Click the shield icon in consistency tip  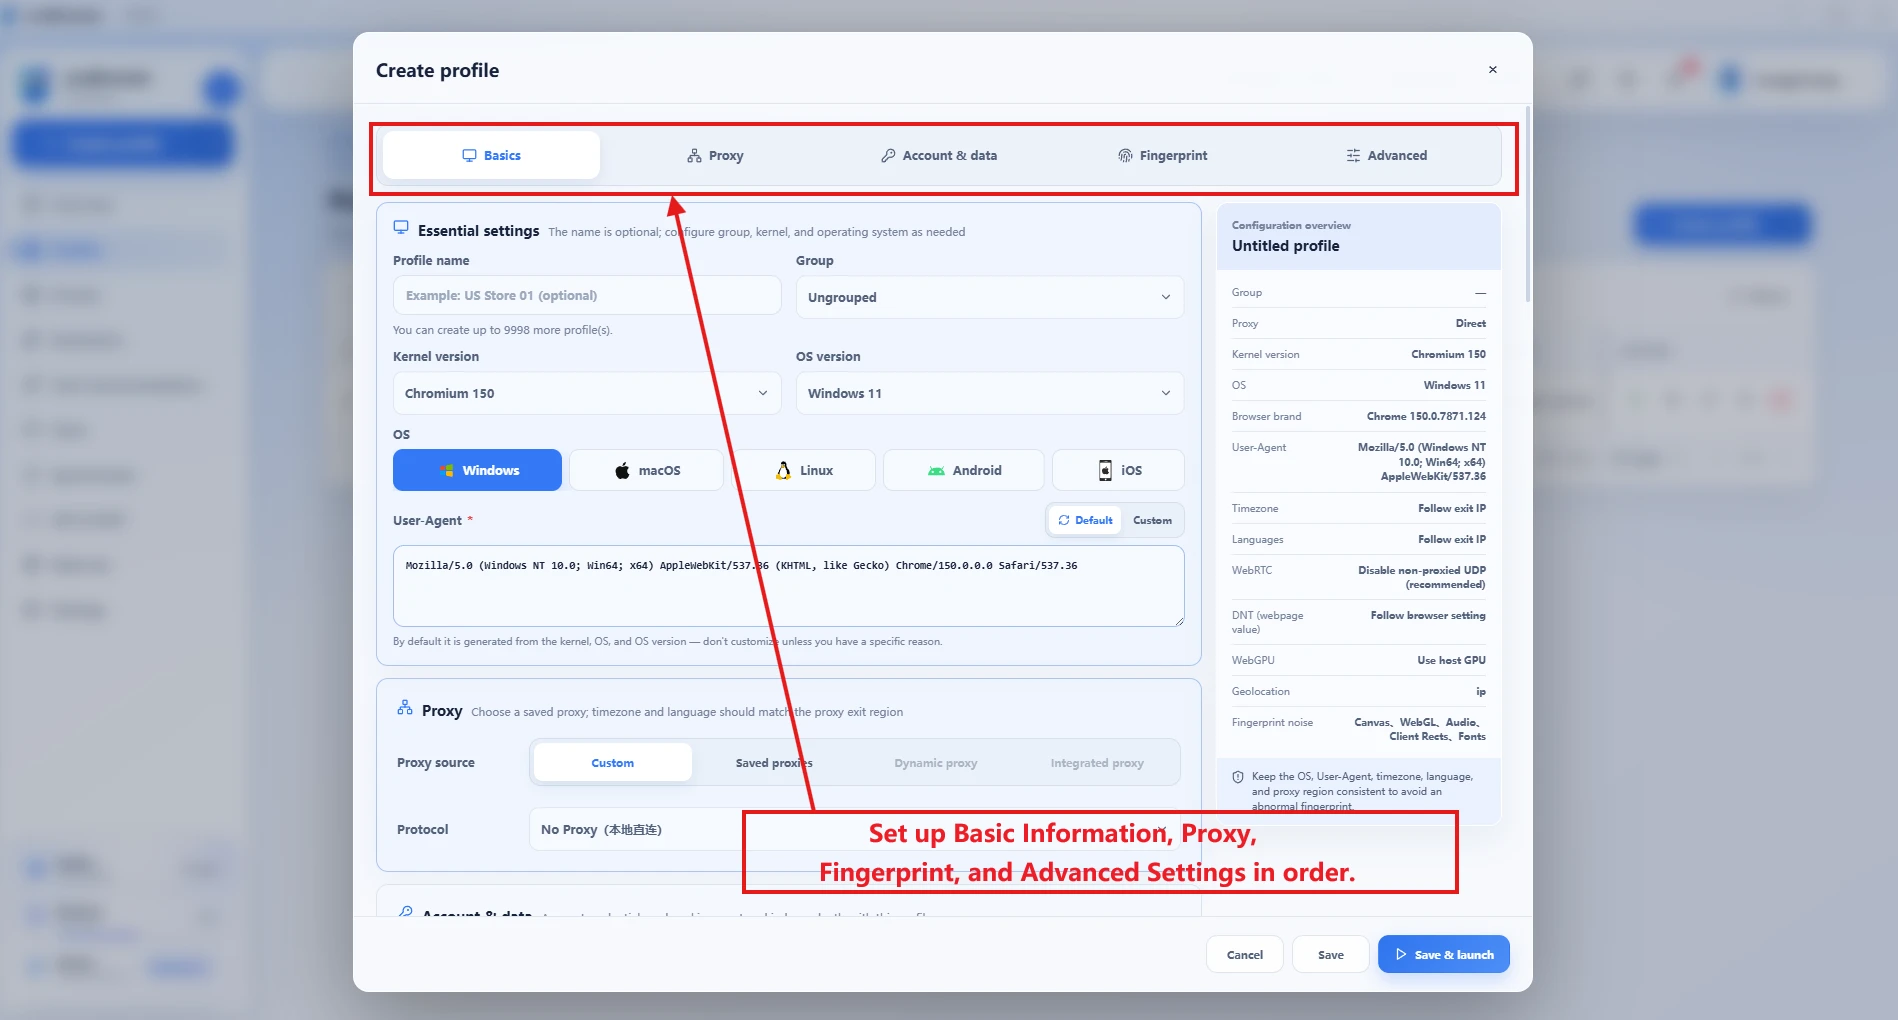coord(1238,777)
